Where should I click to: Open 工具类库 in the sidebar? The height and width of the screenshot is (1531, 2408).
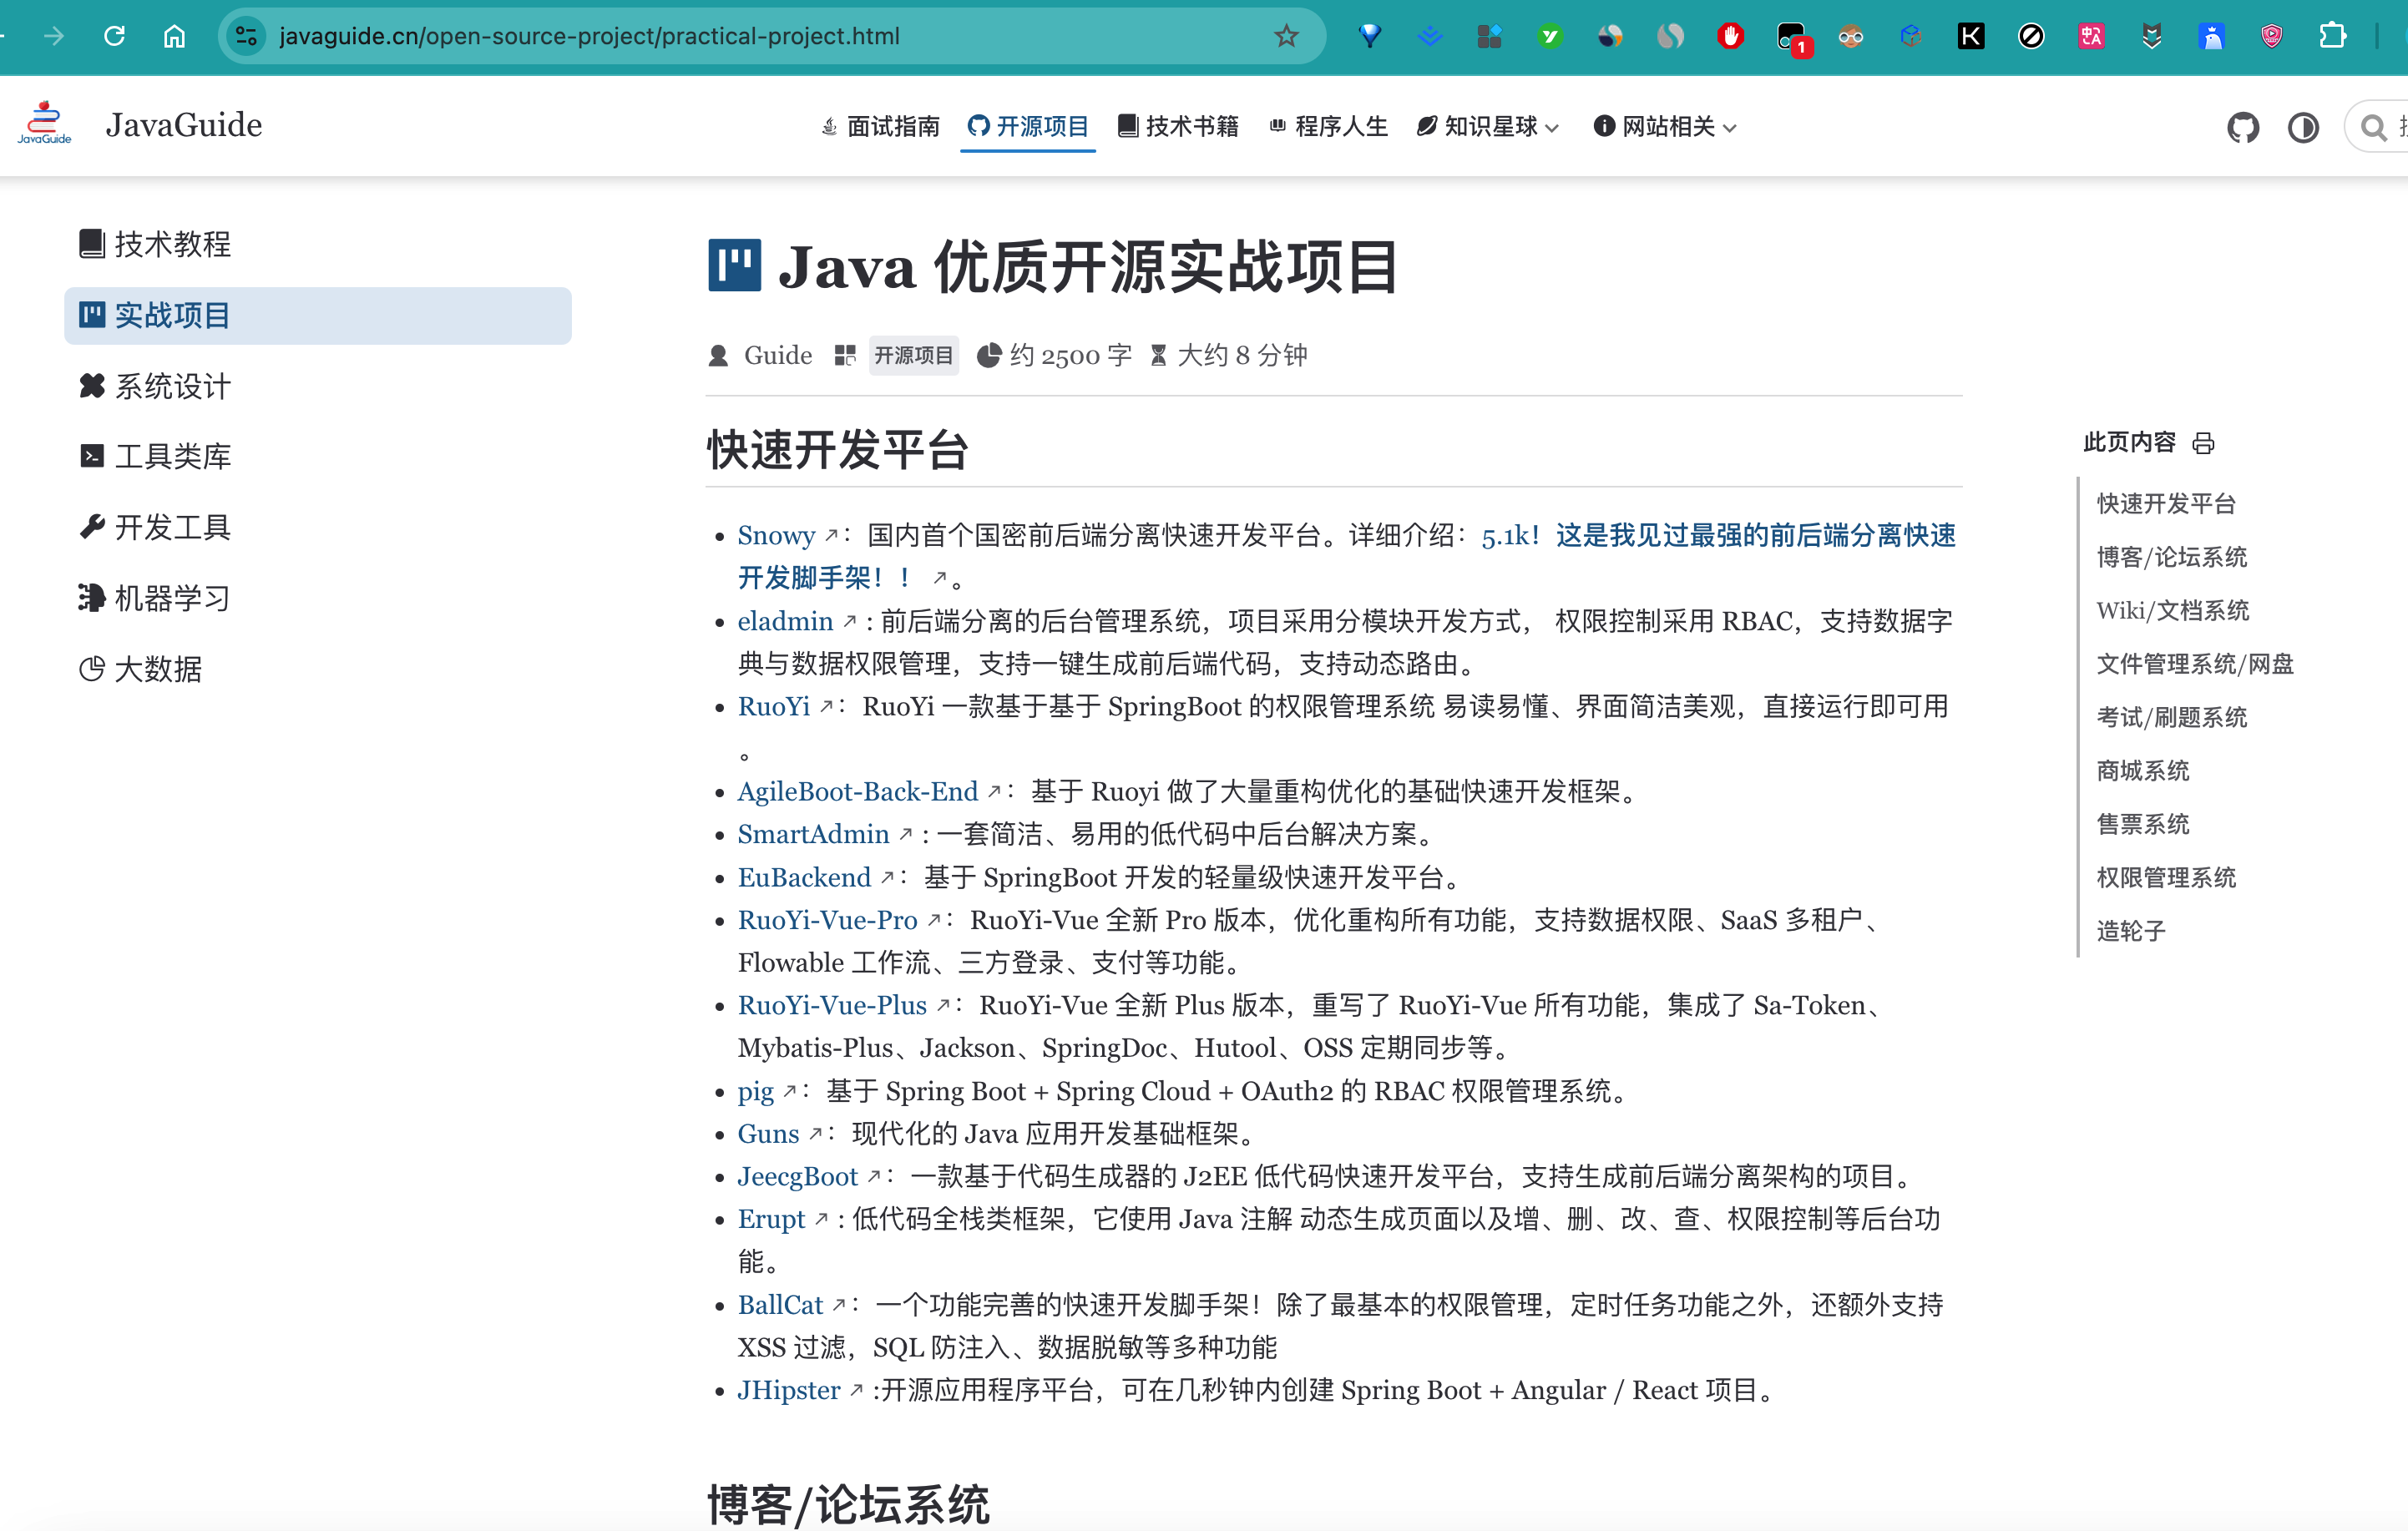(318, 456)
